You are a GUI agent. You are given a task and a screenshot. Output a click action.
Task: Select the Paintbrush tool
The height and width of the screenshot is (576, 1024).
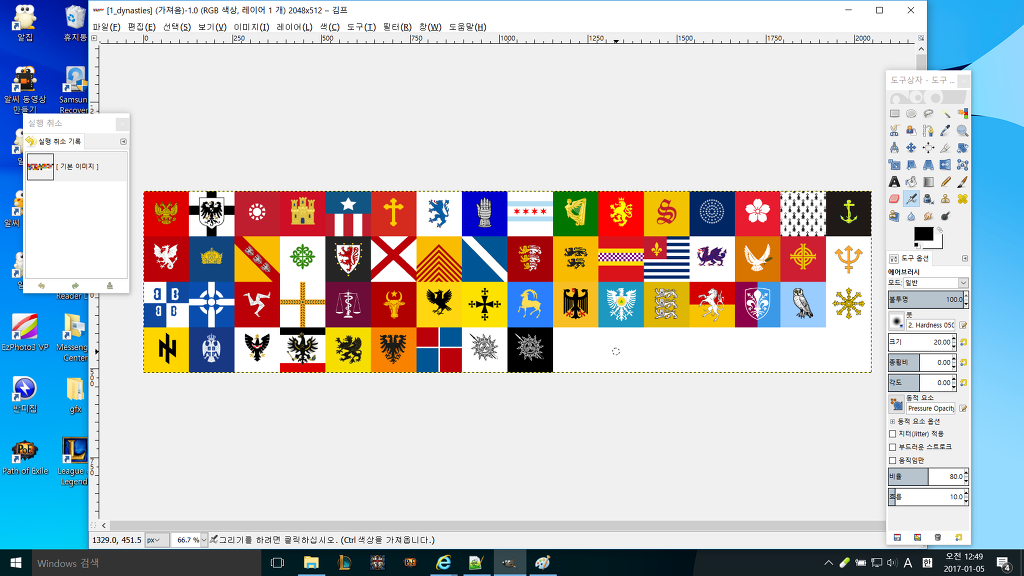[x=962, y=182]
